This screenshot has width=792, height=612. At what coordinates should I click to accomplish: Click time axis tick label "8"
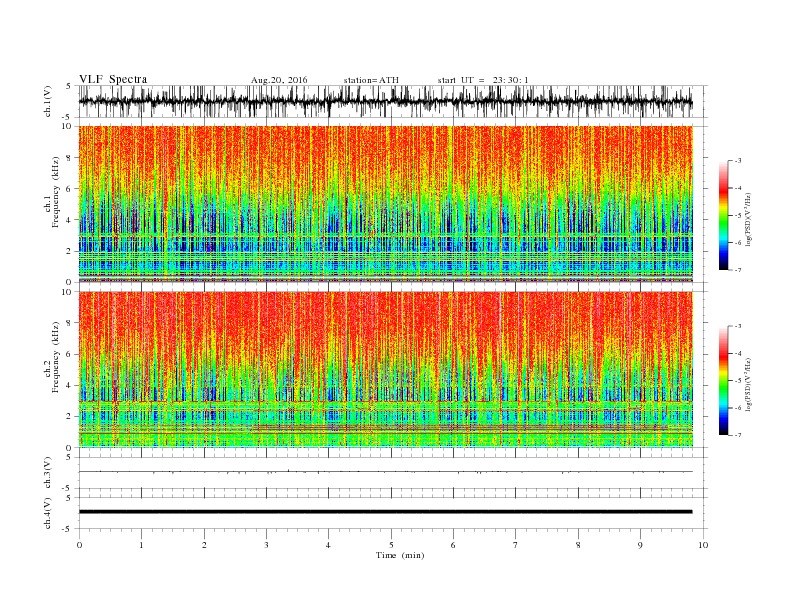[578, 545]
